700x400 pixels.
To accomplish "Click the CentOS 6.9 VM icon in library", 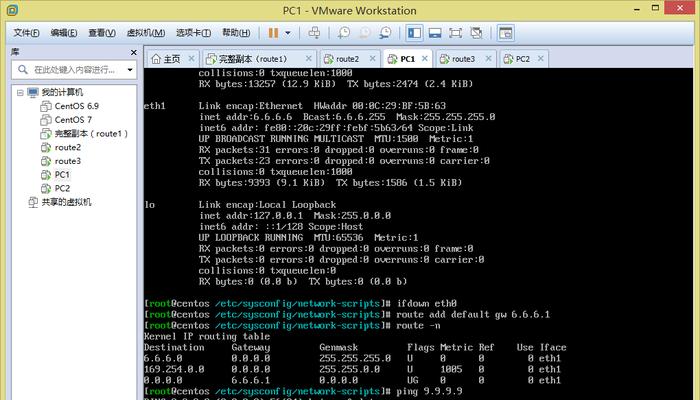I will 46,106.
